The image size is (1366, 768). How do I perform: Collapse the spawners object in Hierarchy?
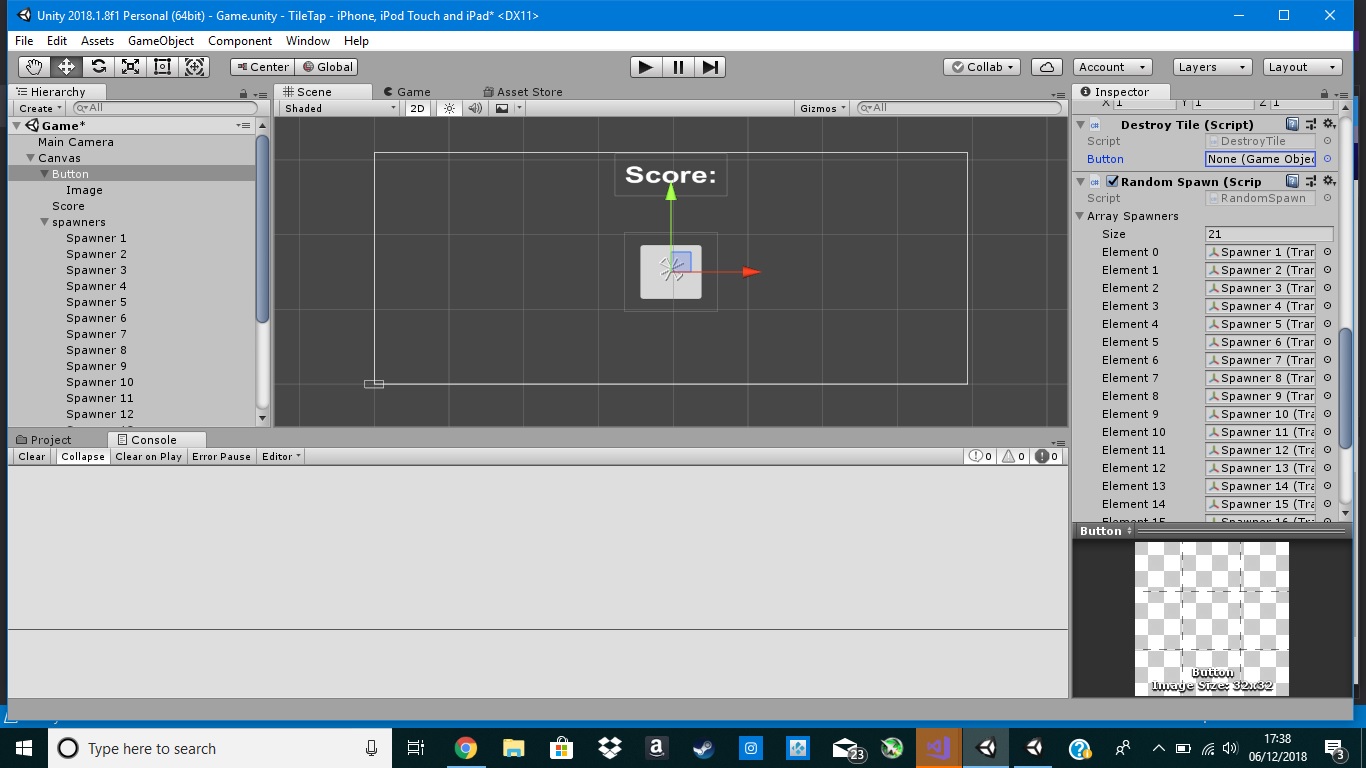coord(45,222)
